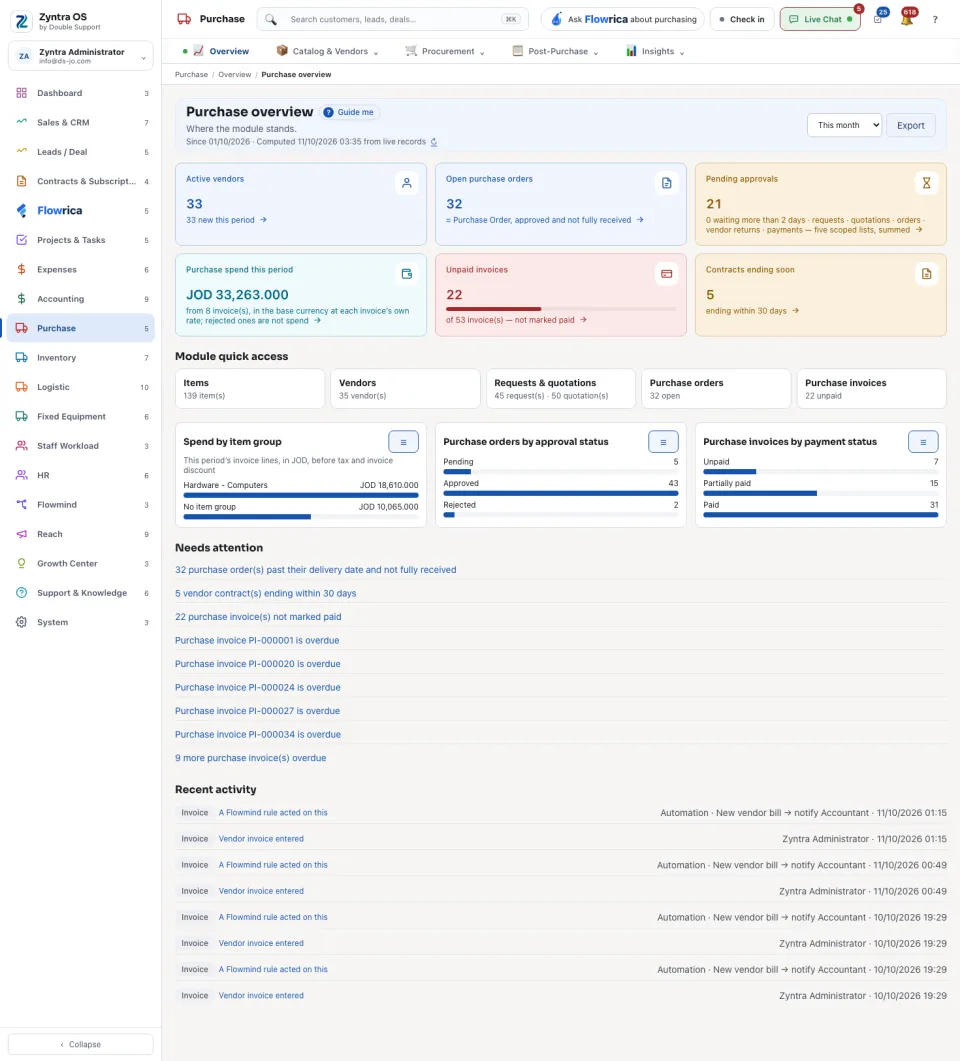Click the Inventory truck icon in the sidebar
Viewport: 960px width, 1061px height.
tap(22, 357)
